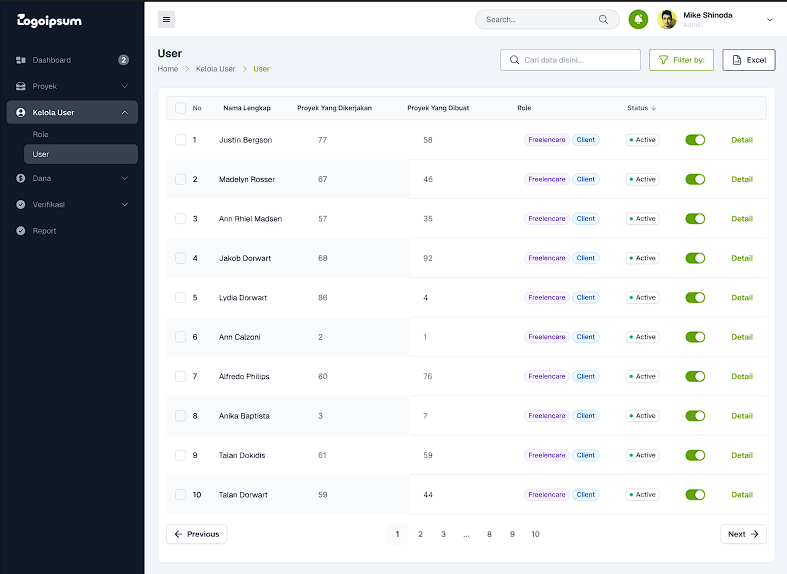Click the Excel file icon
Screen dimensions: 787x574
(737, 60)
